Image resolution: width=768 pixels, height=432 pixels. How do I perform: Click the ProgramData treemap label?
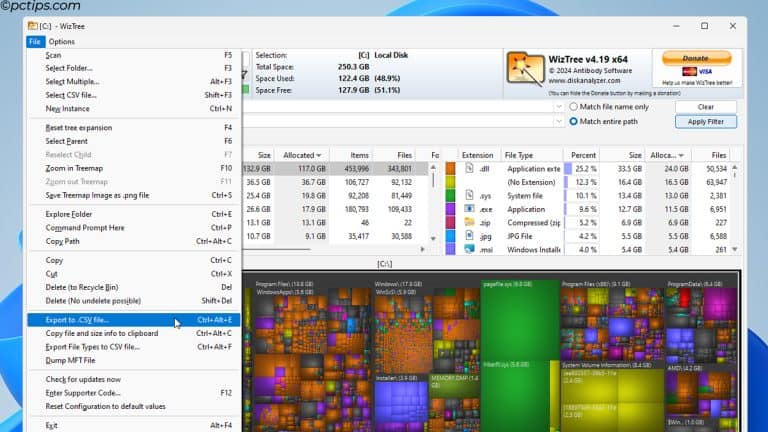coord(695,284)
